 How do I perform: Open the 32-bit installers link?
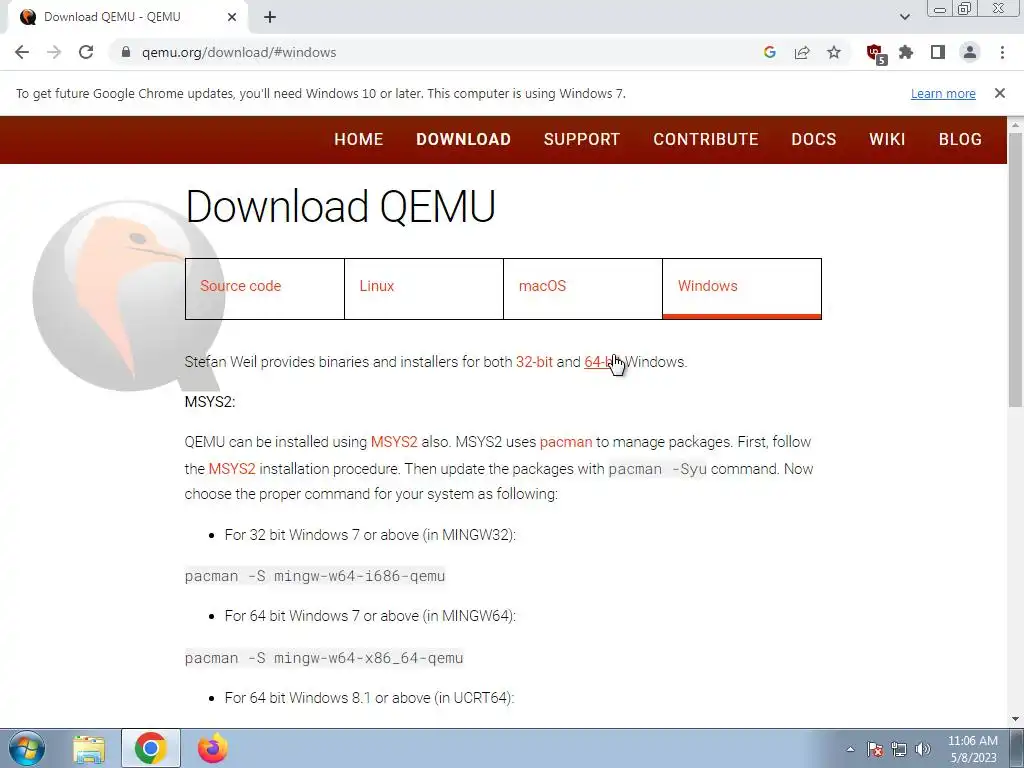click(x=534, y=362)
